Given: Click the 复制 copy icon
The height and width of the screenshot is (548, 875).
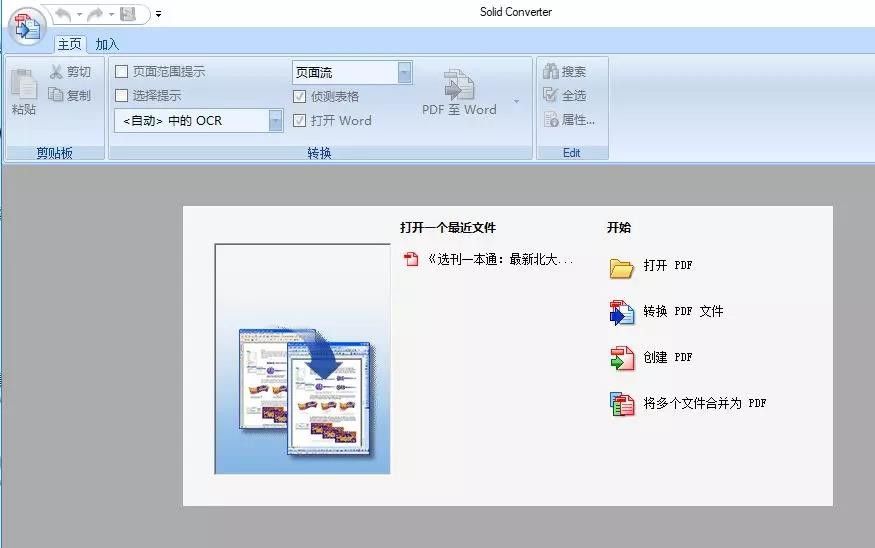Looking at the screenshot, I should [56, 95].
